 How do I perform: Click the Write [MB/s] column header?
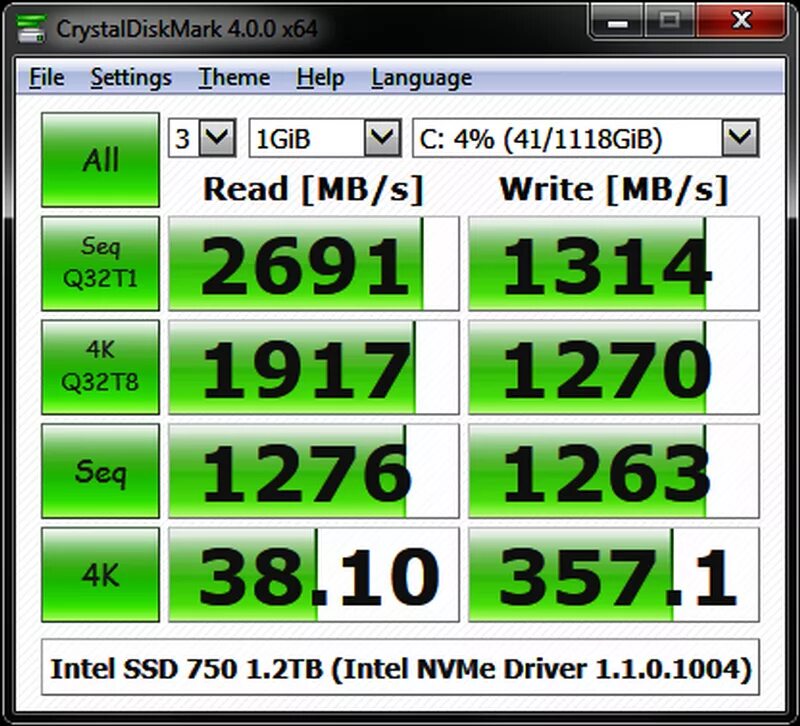tap(614, 189)
